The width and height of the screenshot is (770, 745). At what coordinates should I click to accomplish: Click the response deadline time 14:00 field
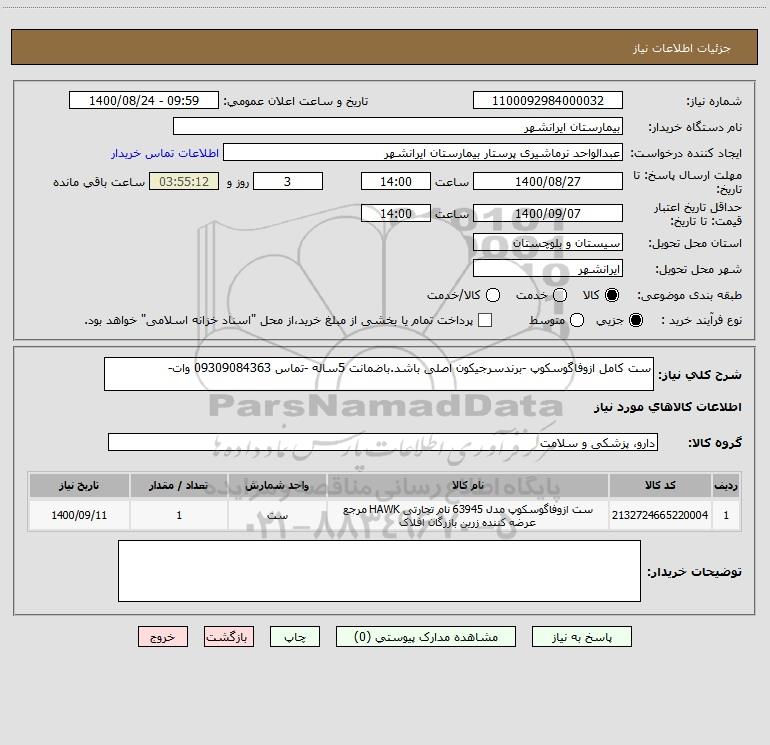tap(396, 181)
